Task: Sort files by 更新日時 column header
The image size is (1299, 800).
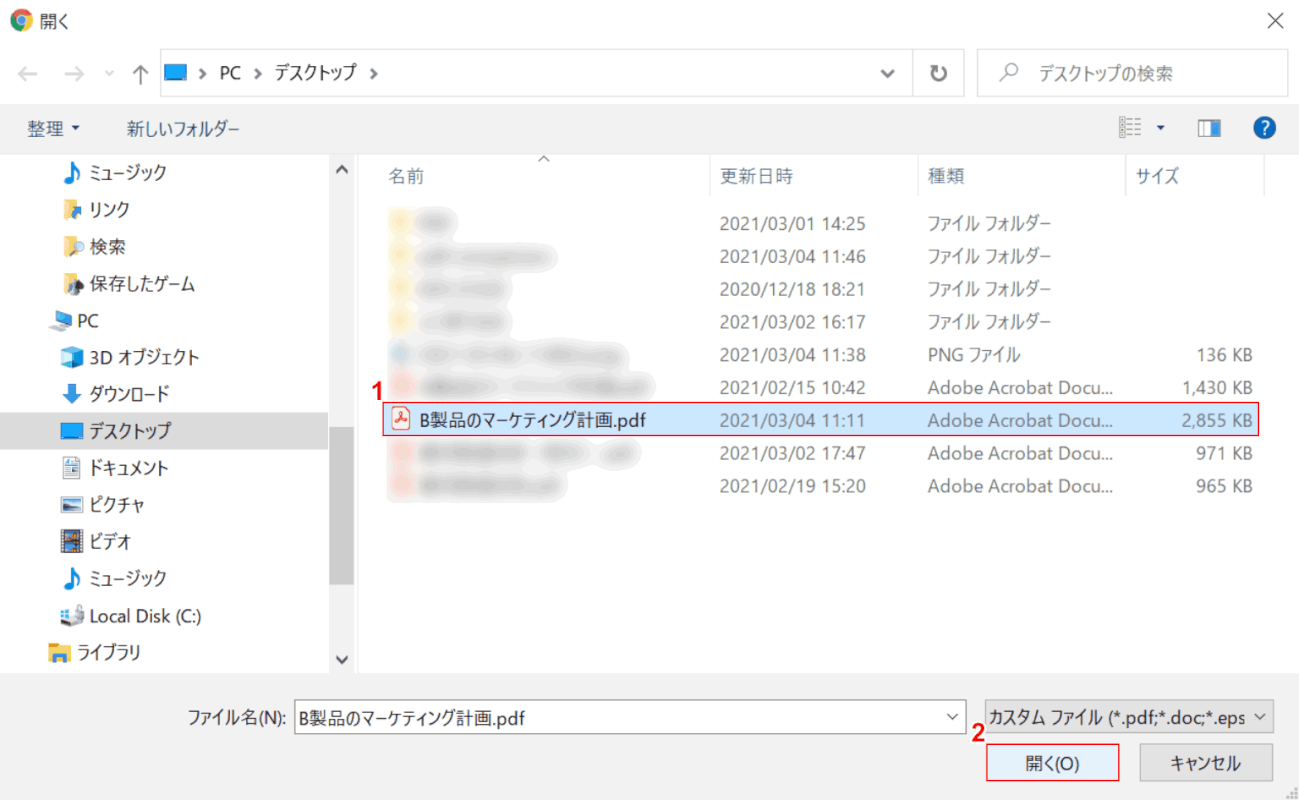Action: (x=756, y=176)
